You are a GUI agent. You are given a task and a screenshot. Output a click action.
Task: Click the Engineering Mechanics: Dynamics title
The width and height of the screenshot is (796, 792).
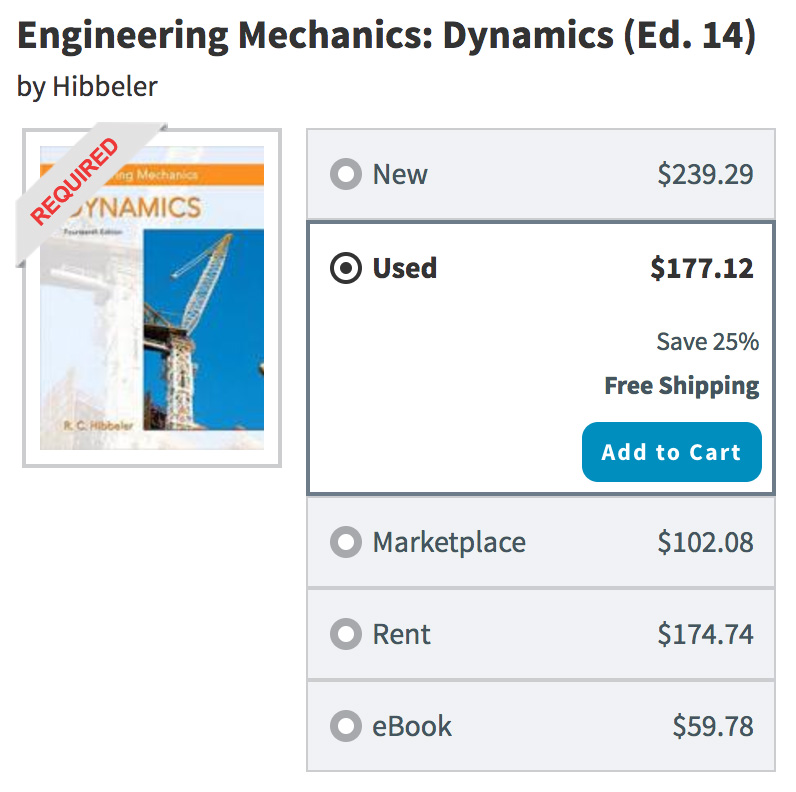tap(386, 37)
